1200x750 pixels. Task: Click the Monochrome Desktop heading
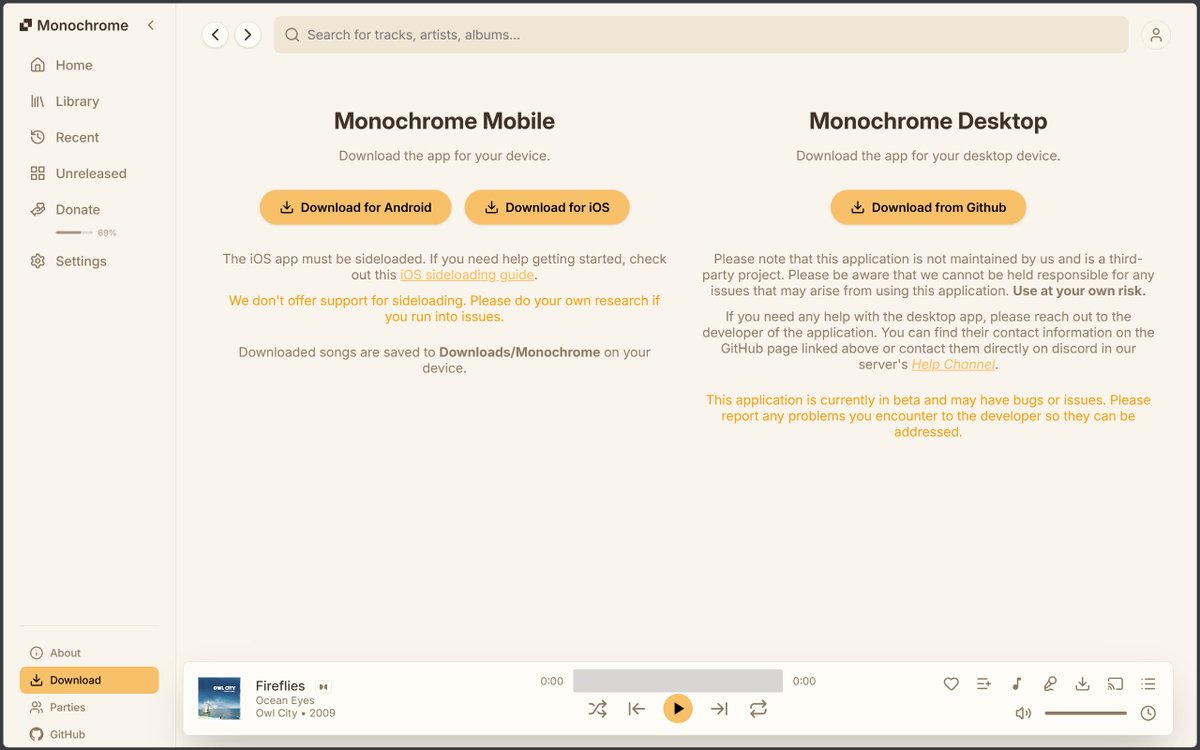coord(928,121)
